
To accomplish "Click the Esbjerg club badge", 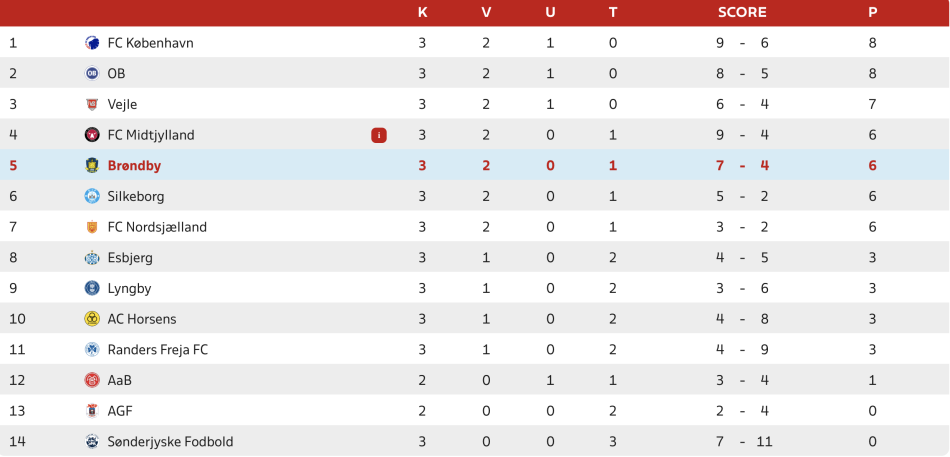I will [91, 258].
